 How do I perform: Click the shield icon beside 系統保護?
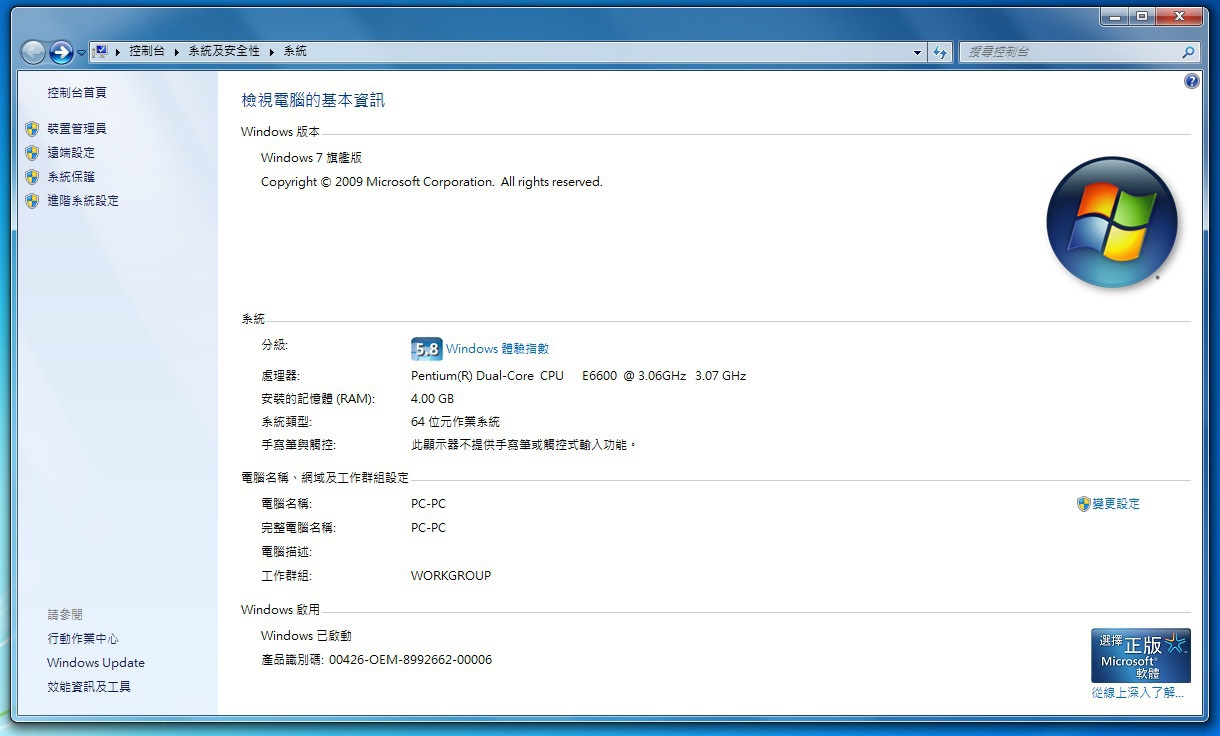(x=32, y=177)
